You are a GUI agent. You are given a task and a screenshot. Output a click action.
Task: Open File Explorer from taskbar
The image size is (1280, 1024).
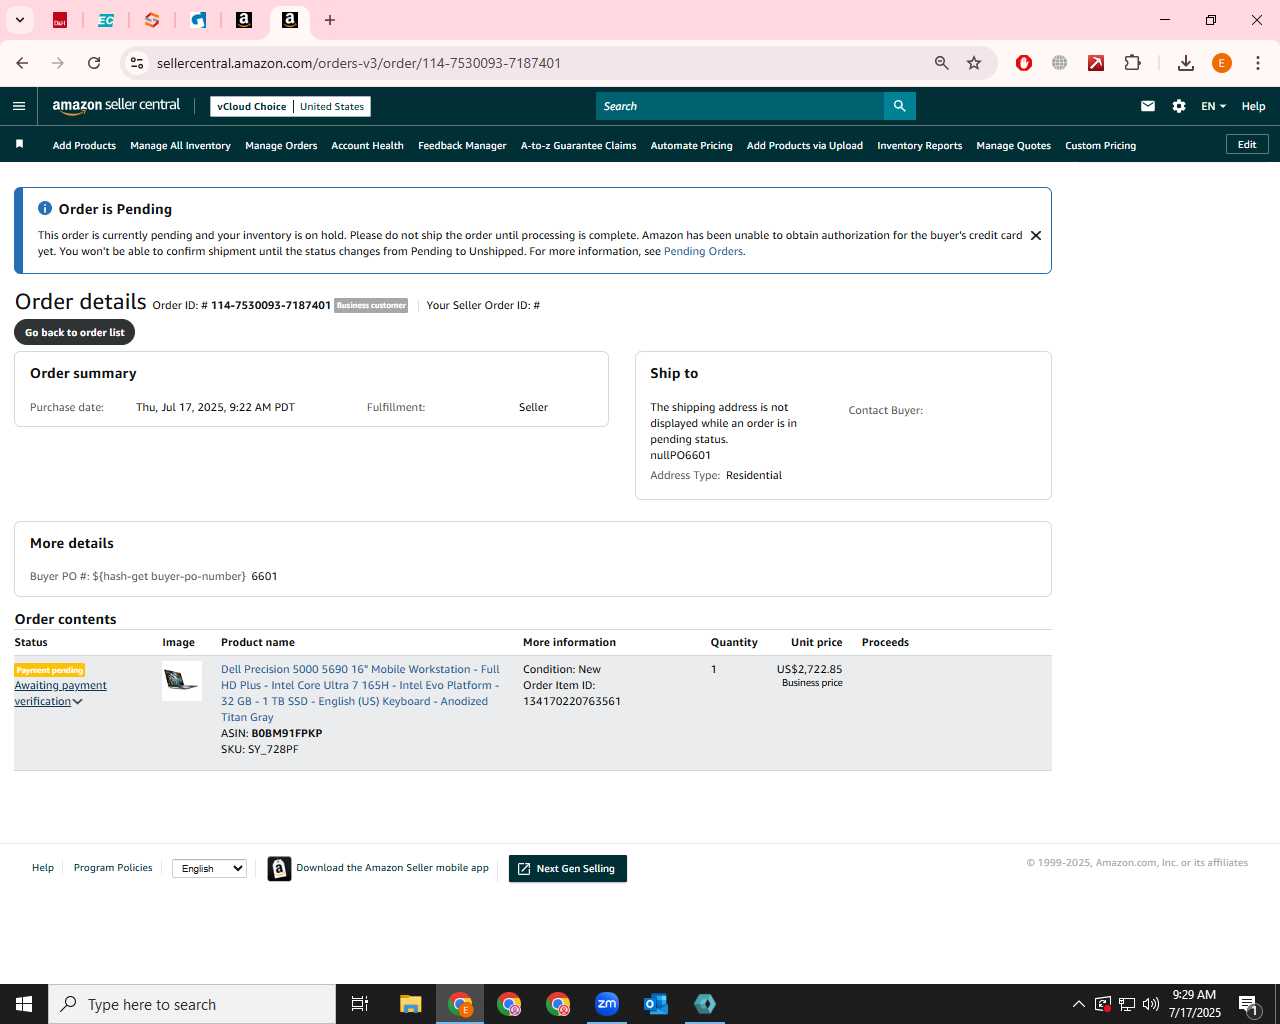(411, 1004)
